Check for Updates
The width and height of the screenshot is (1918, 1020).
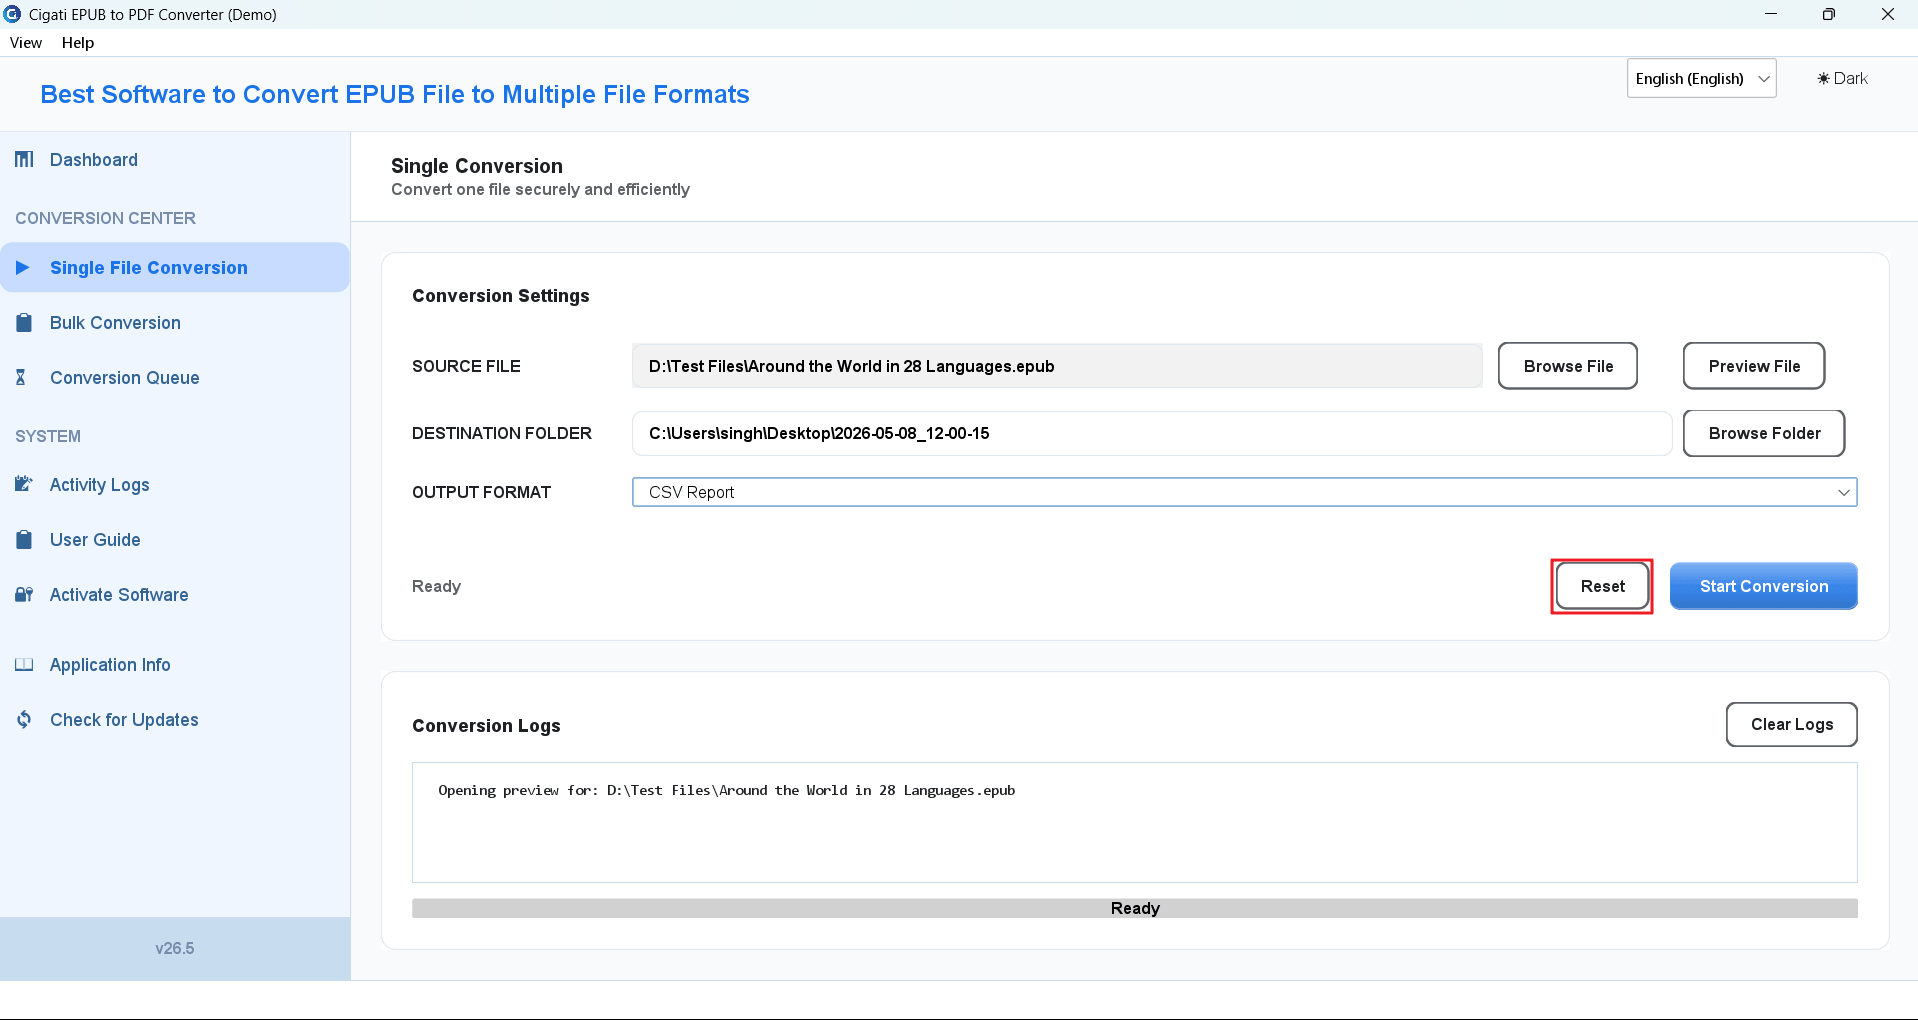[x=175, y=720]
